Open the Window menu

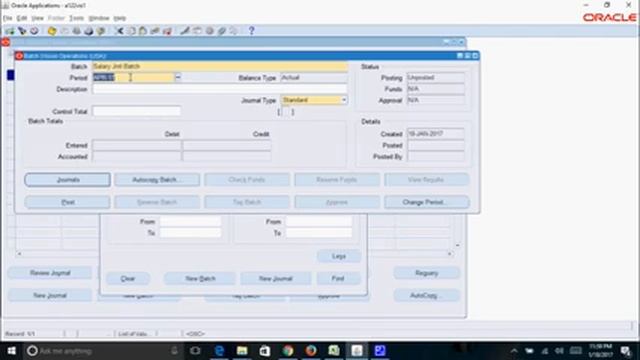pos(99,18)
